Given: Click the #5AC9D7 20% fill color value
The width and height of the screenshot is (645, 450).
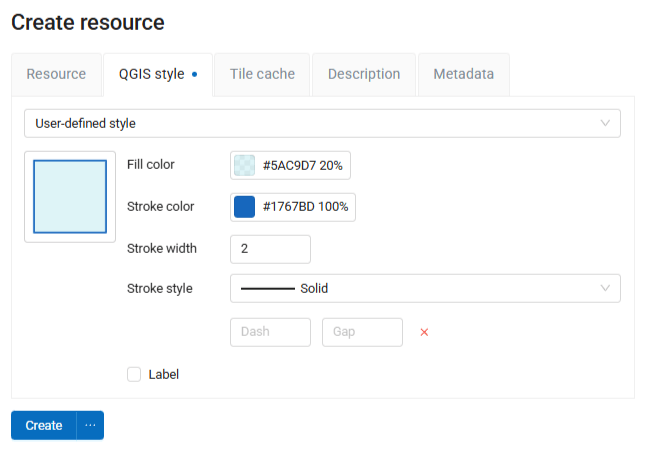Looking at the screenshot, I should click(x=302, y=165).
